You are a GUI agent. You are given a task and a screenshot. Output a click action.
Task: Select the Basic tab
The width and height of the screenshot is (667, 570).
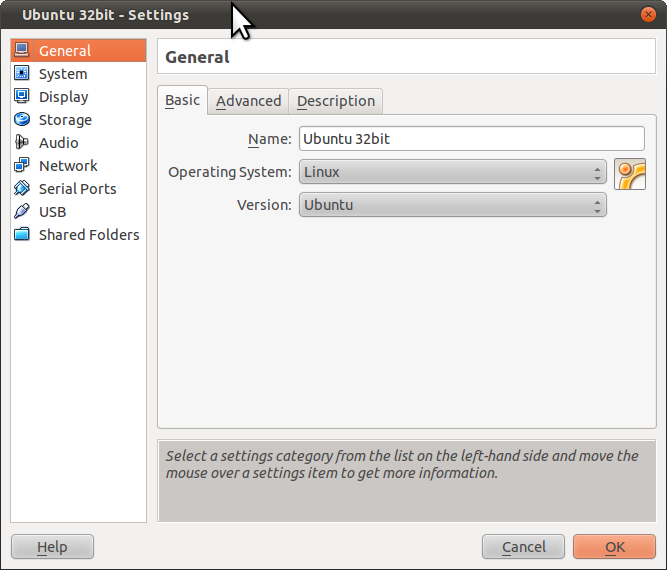coord(182,100)
